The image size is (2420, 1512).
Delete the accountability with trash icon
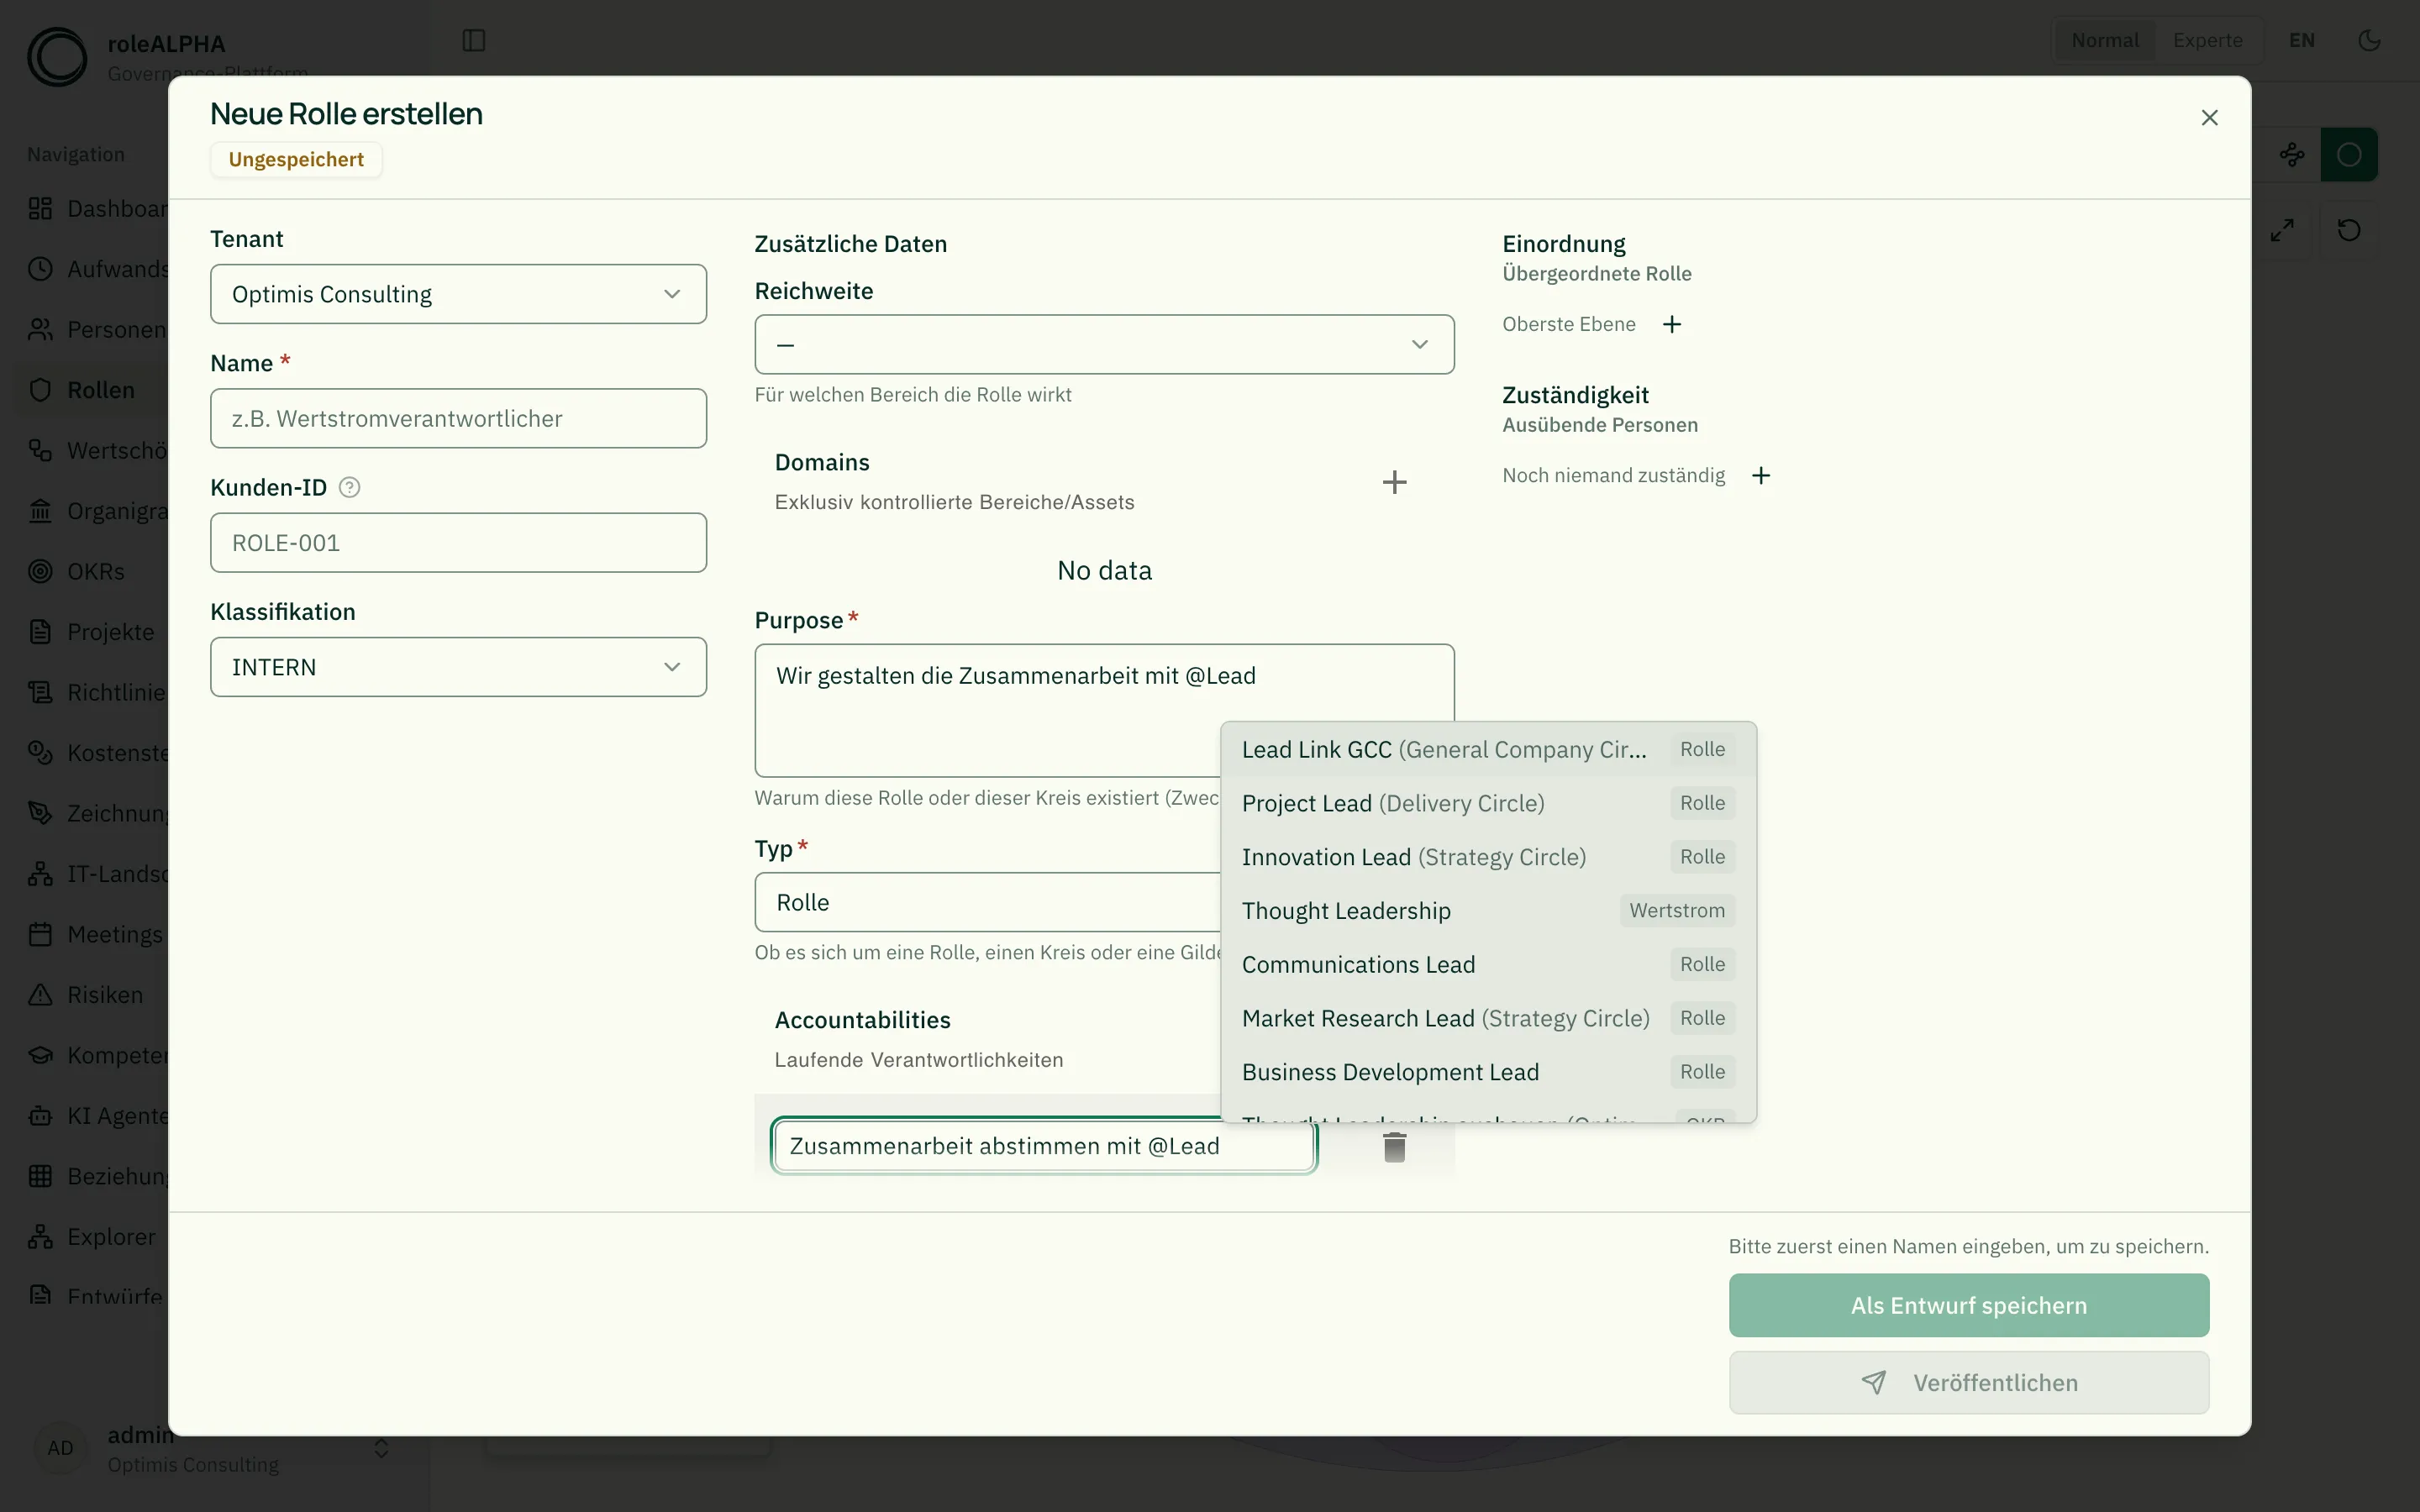[1394, 1147]
